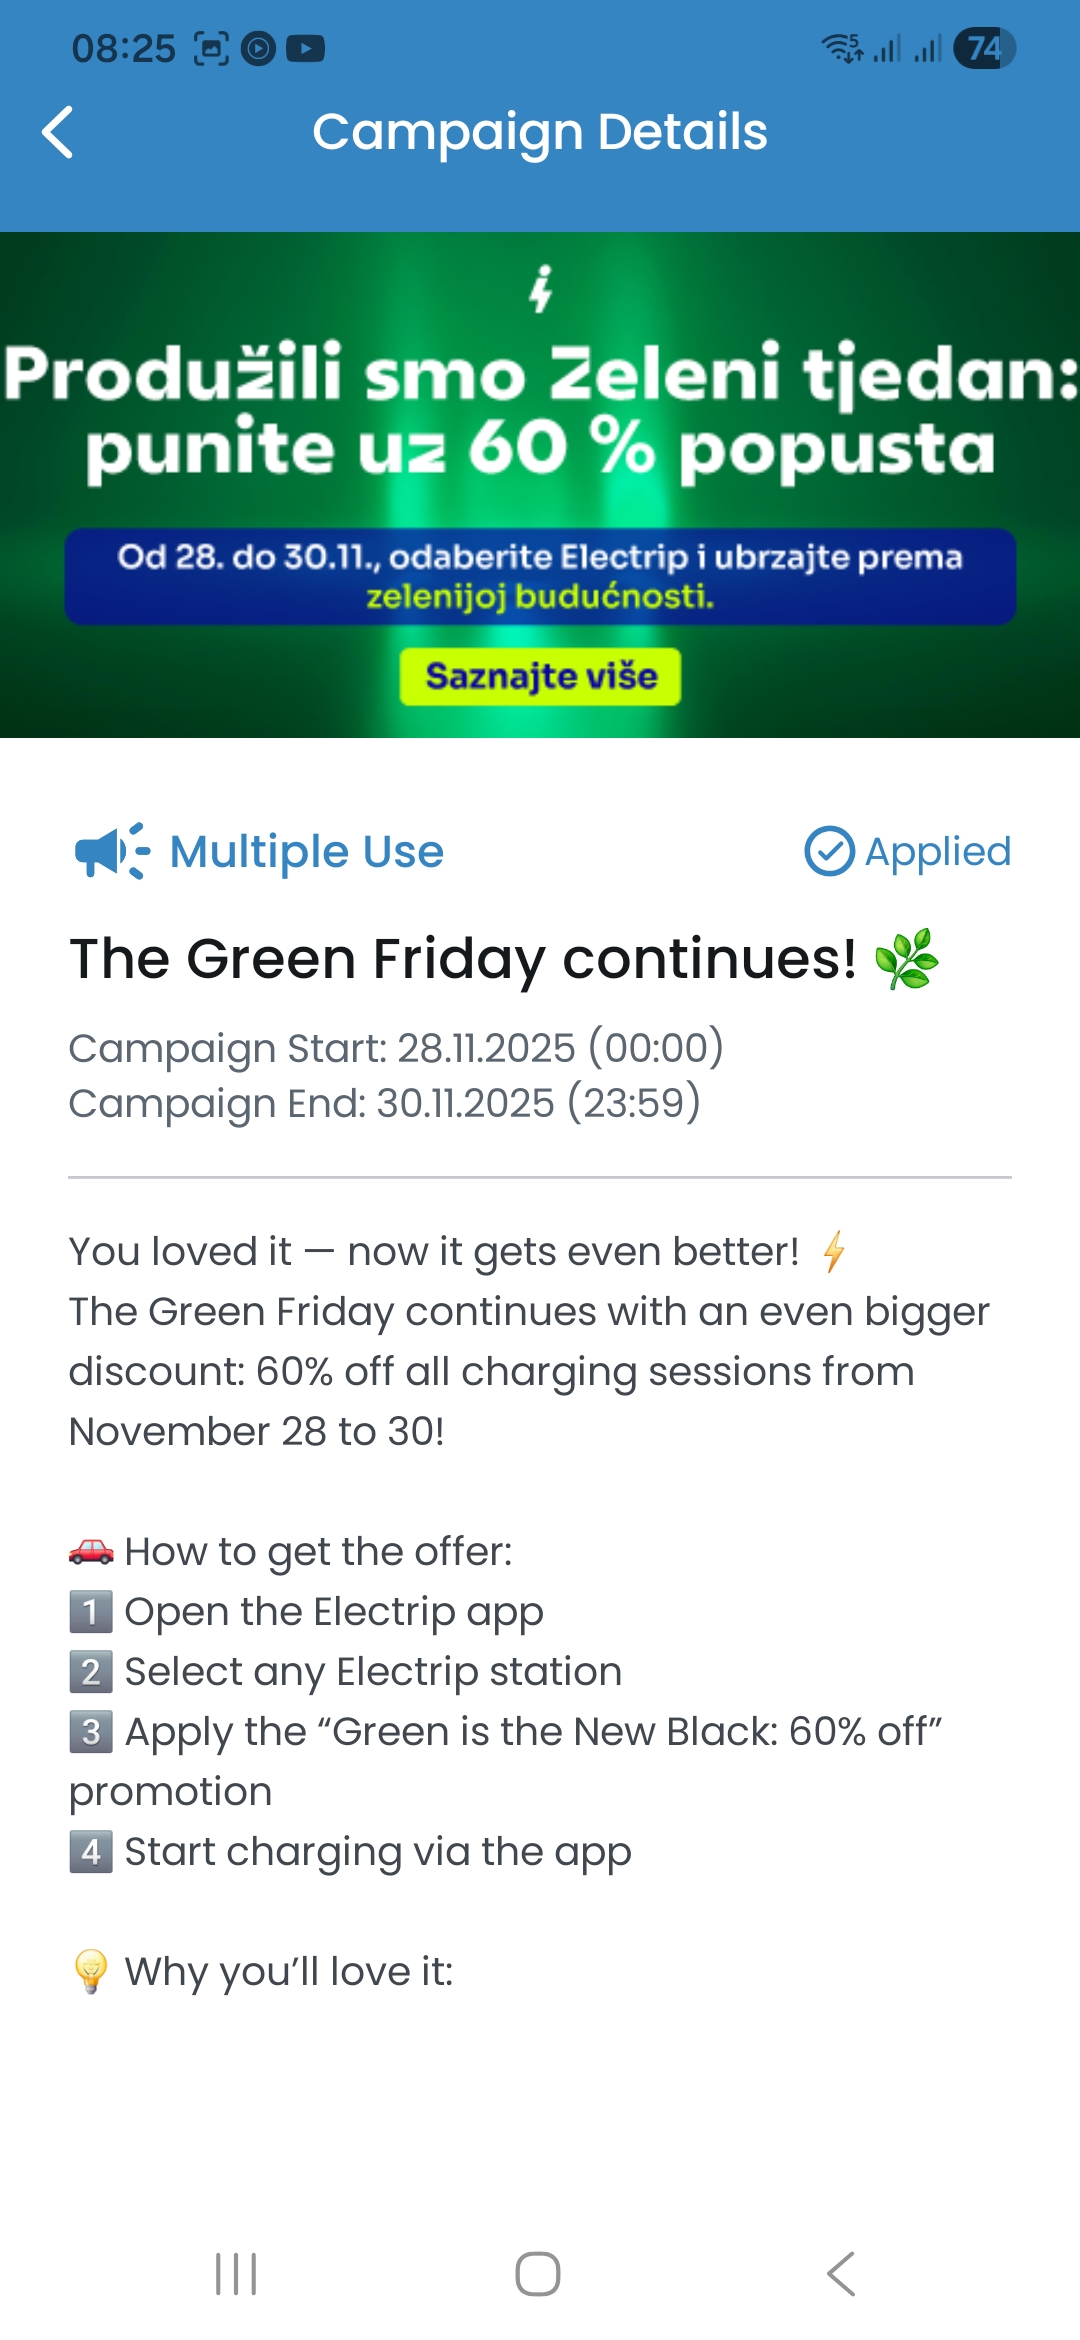Tap The Green Friday continues heading
This screenshot has height=2340, width=1080.
click(x=462, y=959)
